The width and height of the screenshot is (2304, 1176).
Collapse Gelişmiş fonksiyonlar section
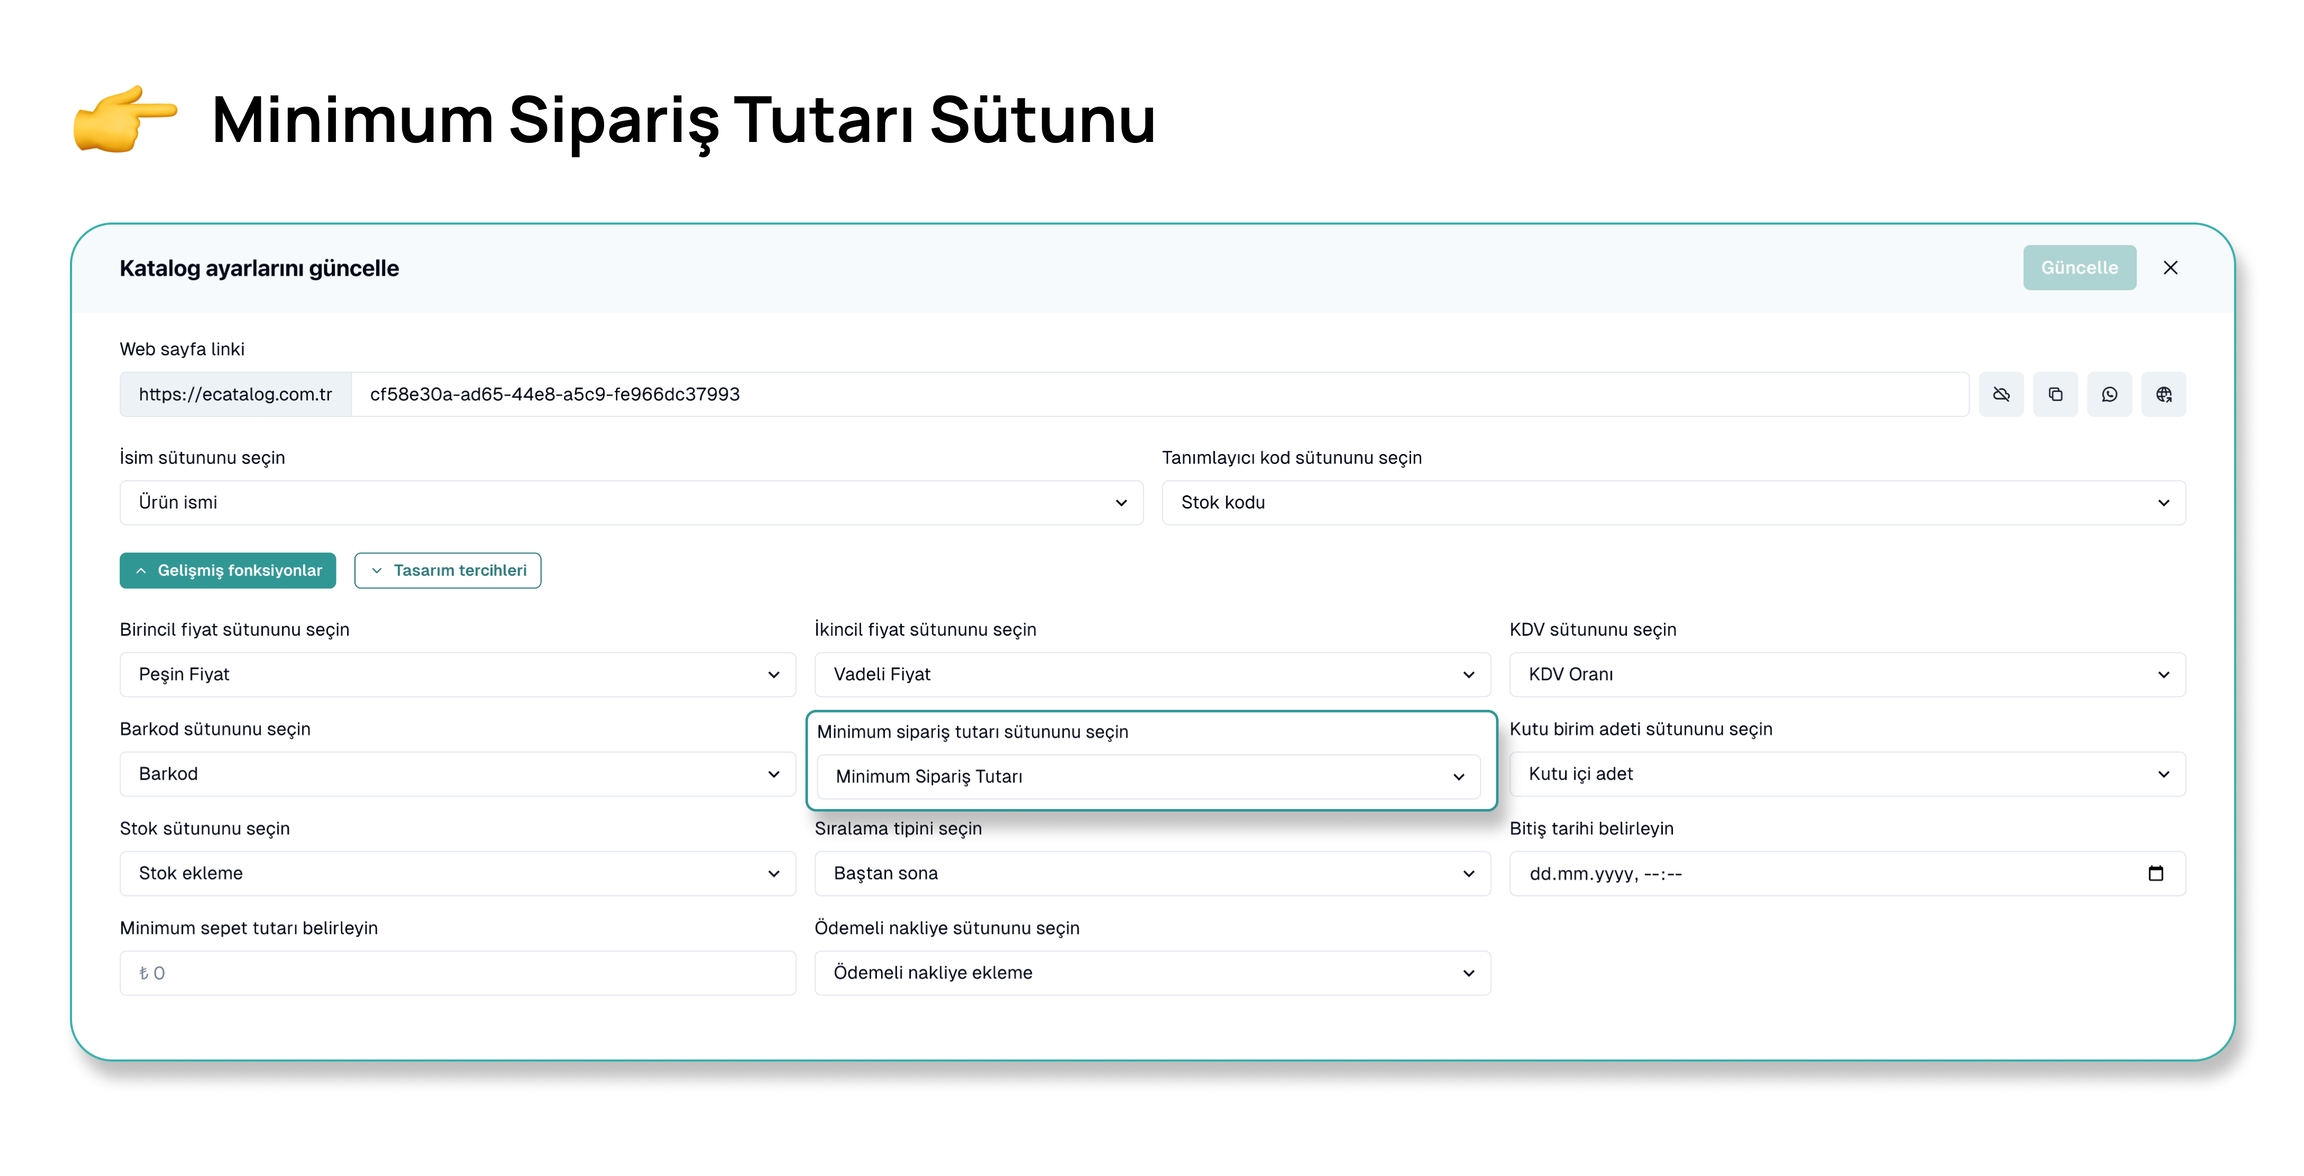[x=228, y=570]
